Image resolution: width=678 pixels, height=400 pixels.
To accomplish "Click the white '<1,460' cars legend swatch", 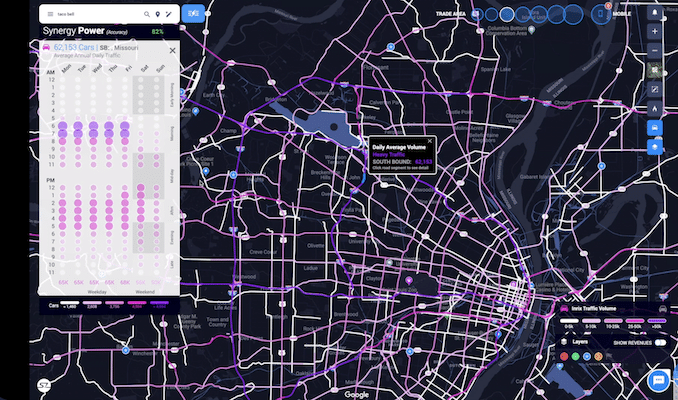I will (x=69, y=303).
